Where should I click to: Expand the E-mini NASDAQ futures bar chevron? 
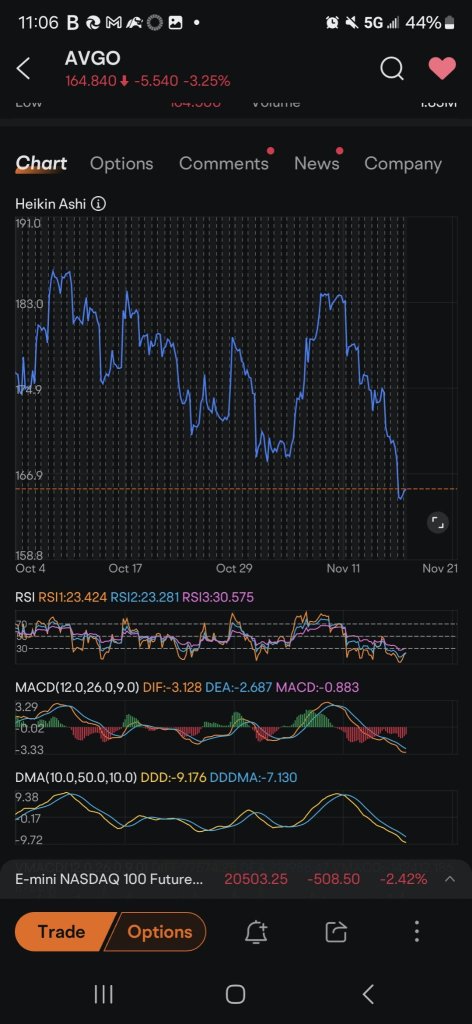450,879
